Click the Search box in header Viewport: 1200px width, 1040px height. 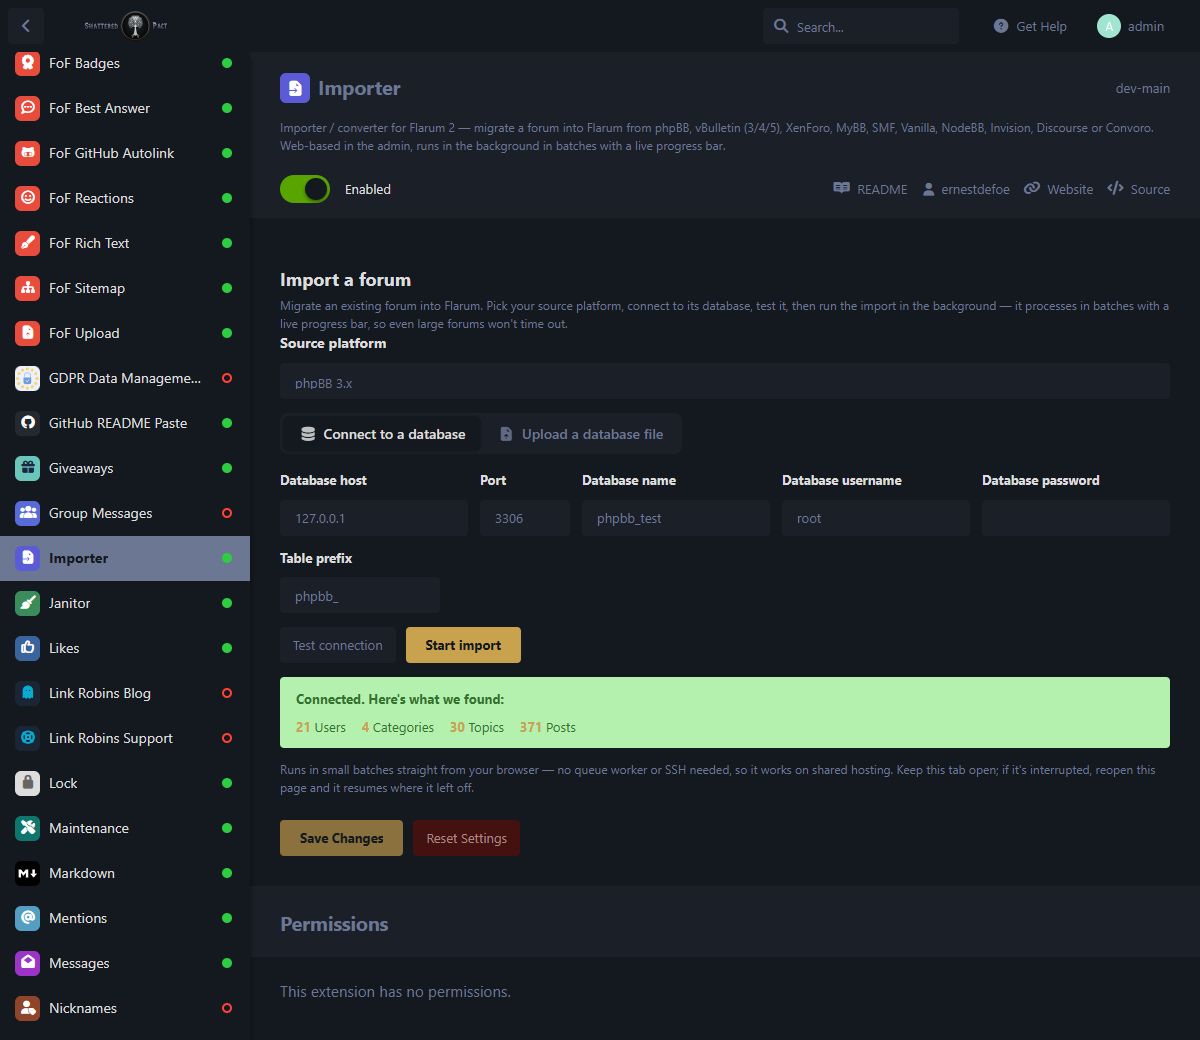tap(861, 26)
